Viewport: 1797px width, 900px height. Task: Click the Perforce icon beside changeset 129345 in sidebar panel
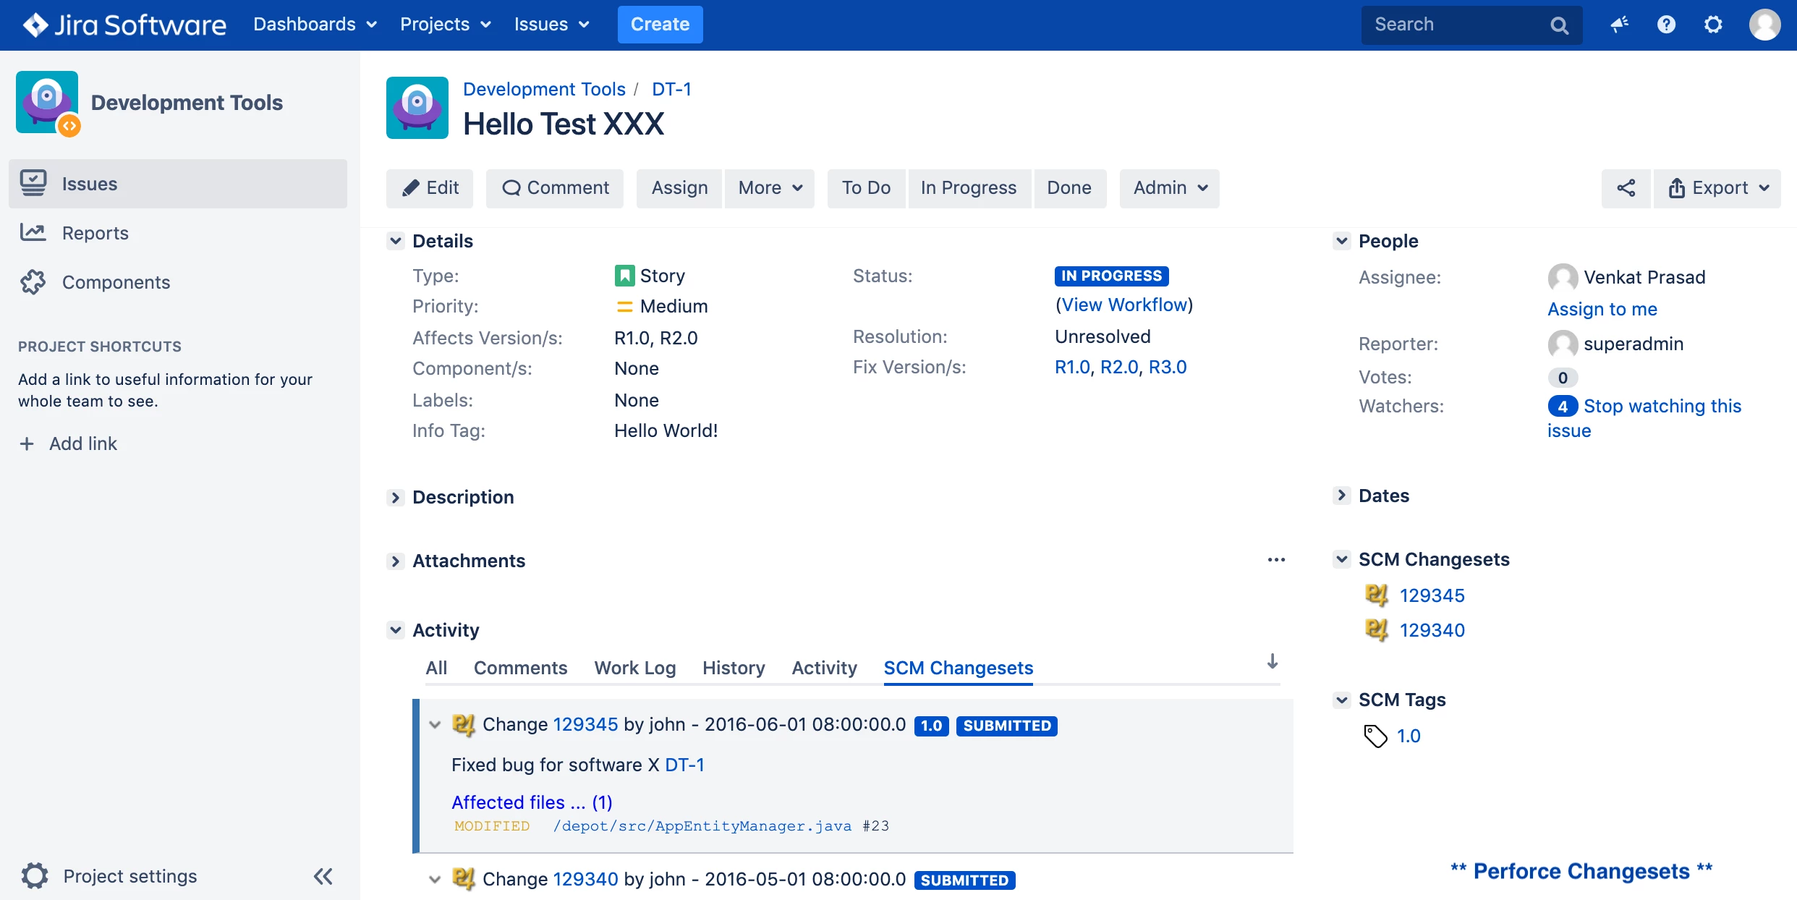pos(1377,595)
